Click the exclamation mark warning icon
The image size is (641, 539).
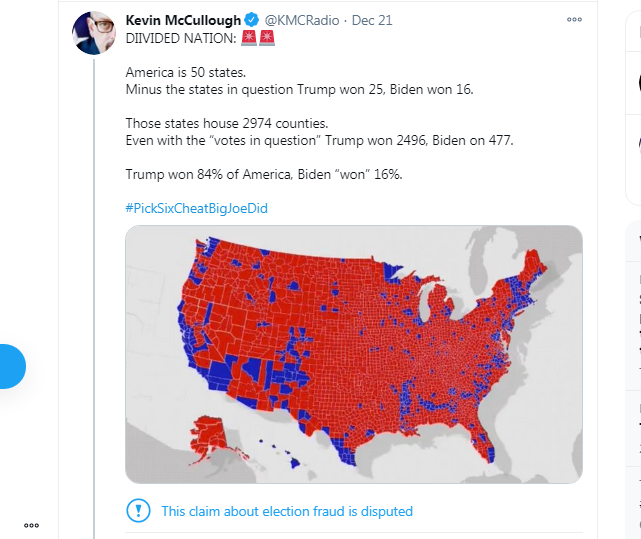[138, 510]
